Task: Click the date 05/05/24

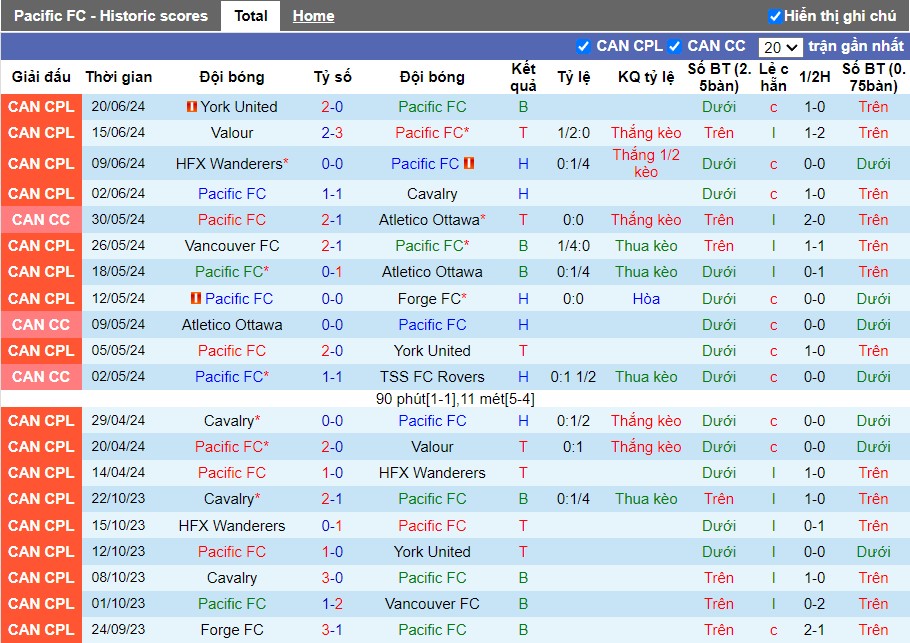Action: point(118,351)
